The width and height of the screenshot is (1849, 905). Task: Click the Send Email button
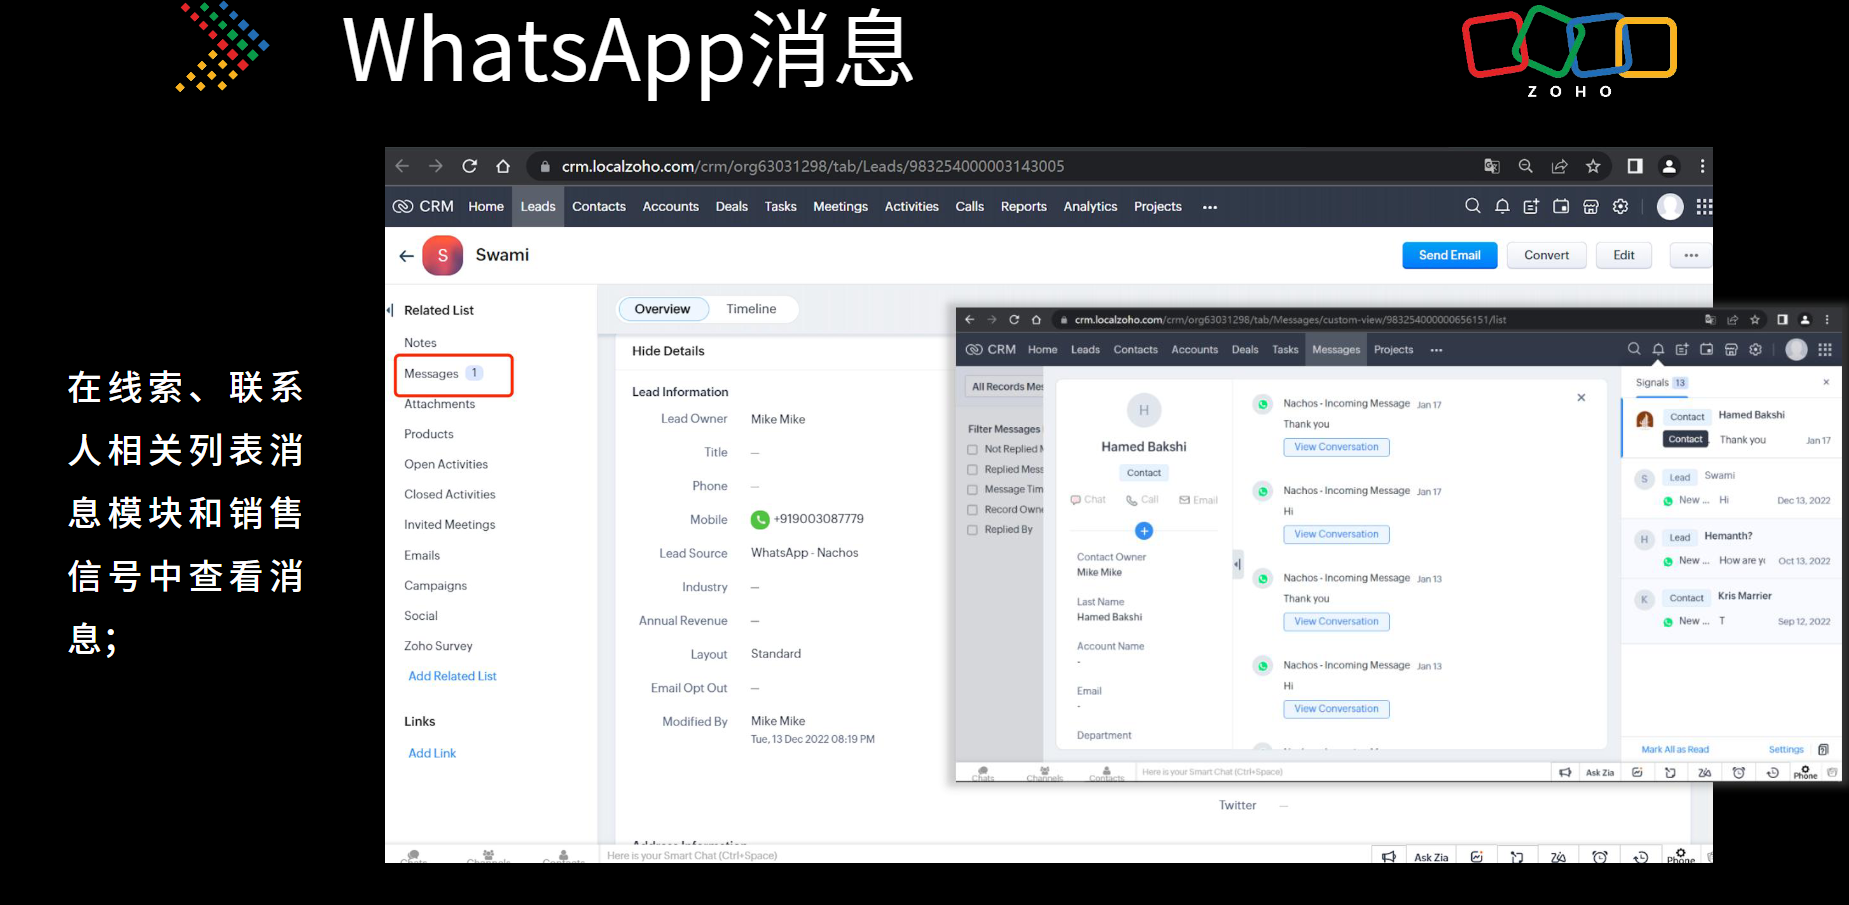(1449, 255)
